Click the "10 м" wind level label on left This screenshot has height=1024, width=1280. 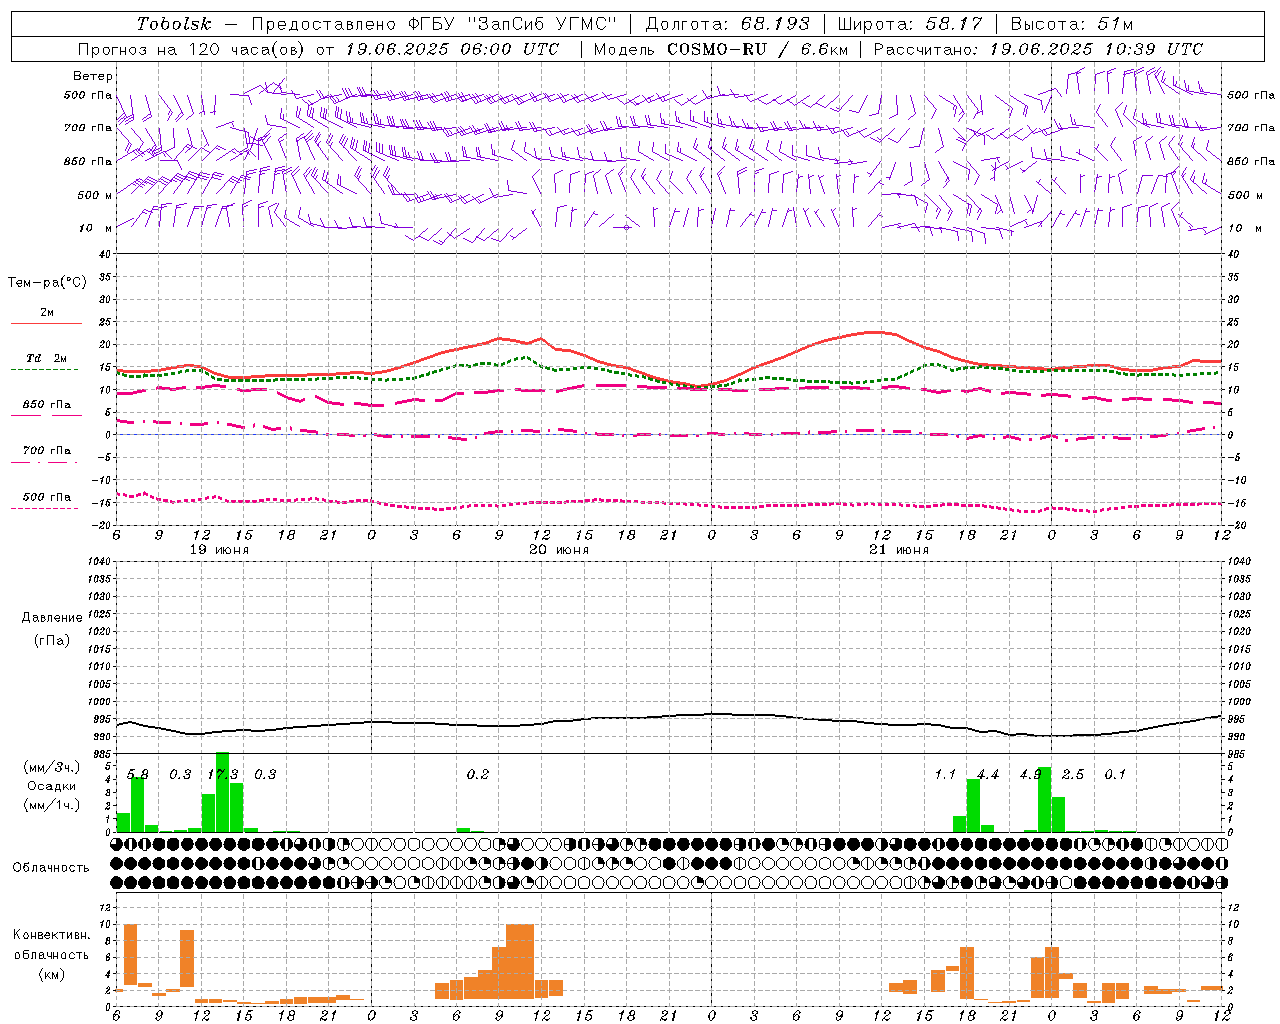click(95, 228)
